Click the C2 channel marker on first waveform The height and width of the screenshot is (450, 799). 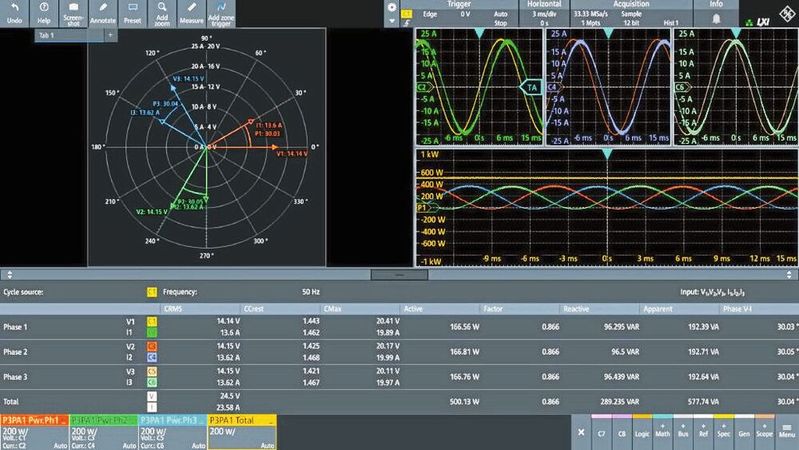coord(423,87)
